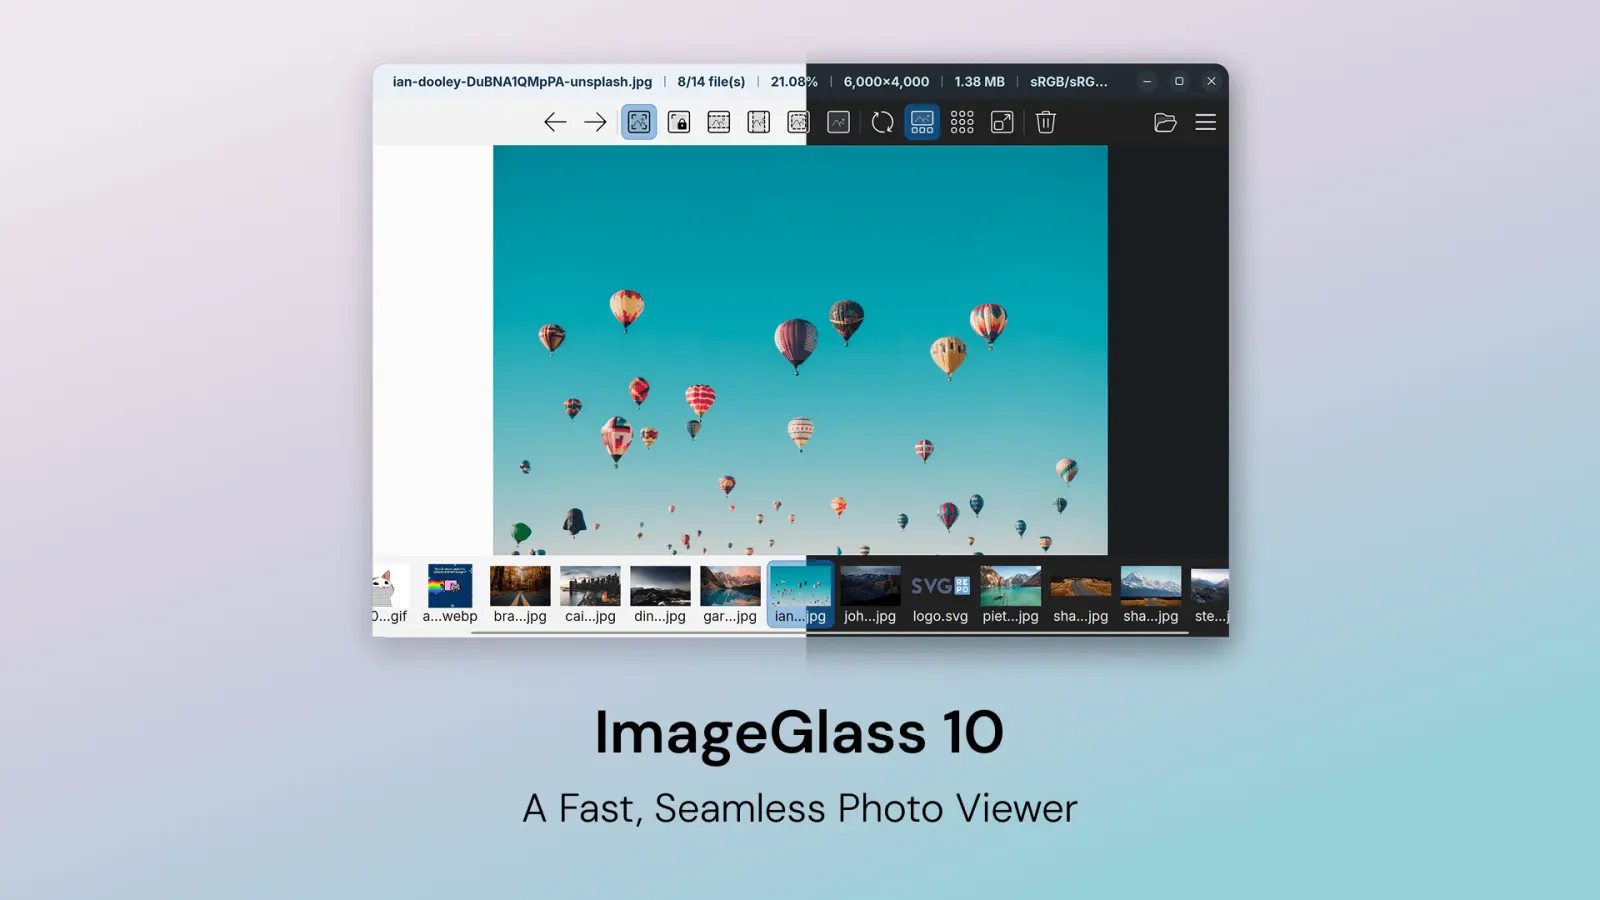
Task: Maximize the ImageGlass window
Action: click(x=1179, y=82)
